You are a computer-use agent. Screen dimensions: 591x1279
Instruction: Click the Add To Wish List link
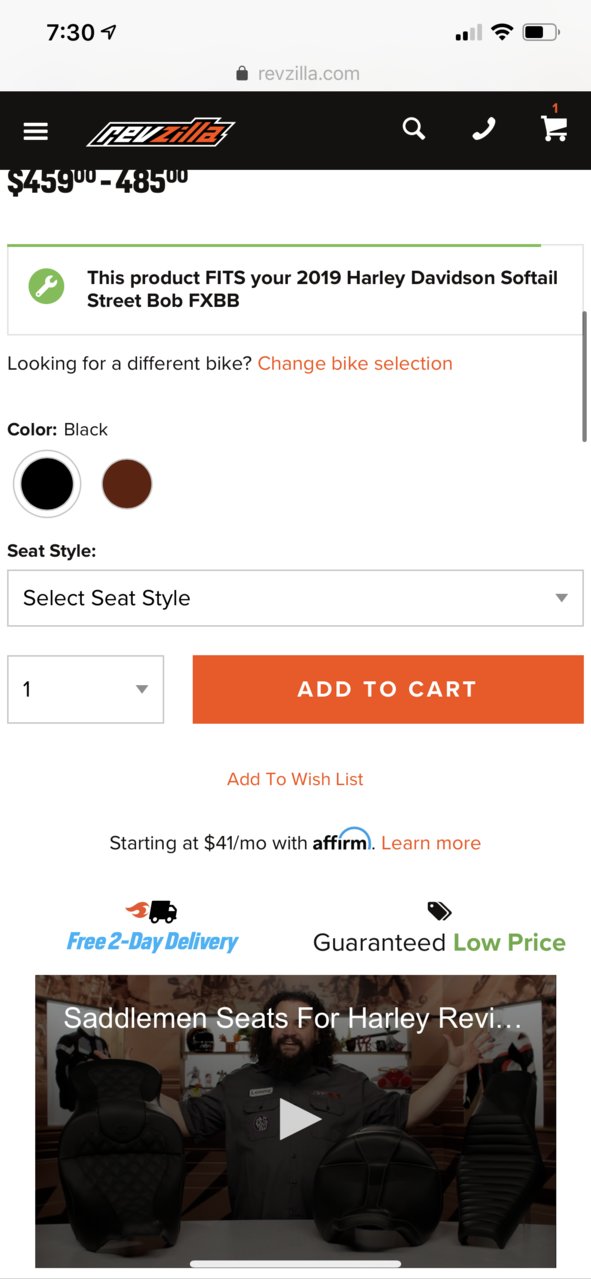[x=295, y=779]
